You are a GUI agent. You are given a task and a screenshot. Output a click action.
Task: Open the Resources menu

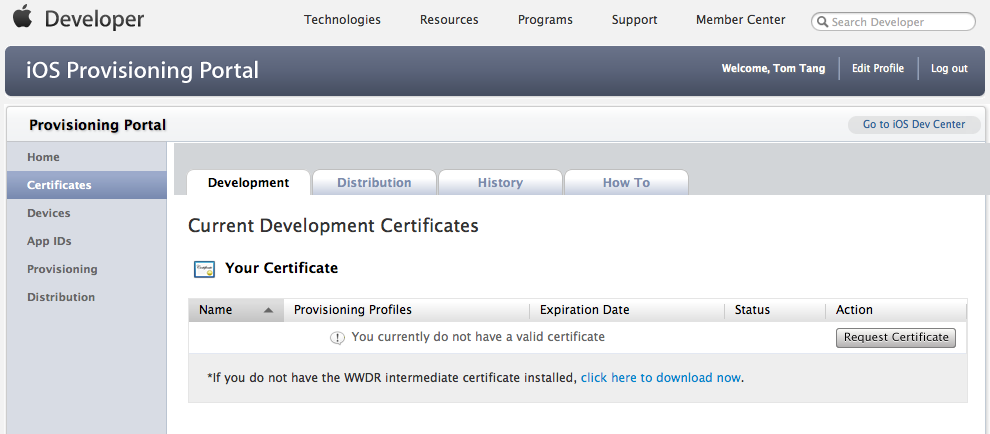coord(449,20)
